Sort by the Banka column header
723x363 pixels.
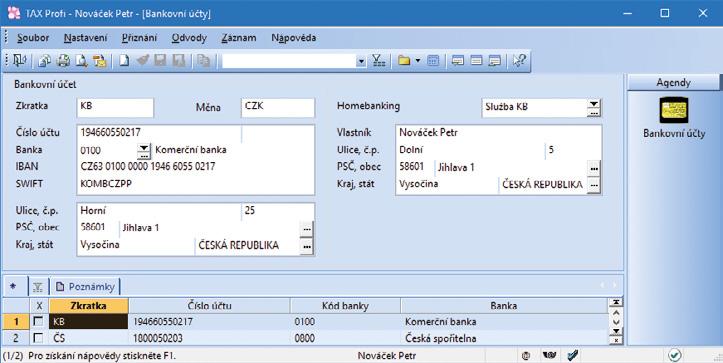pyautogui.click(x=504, y=306)
